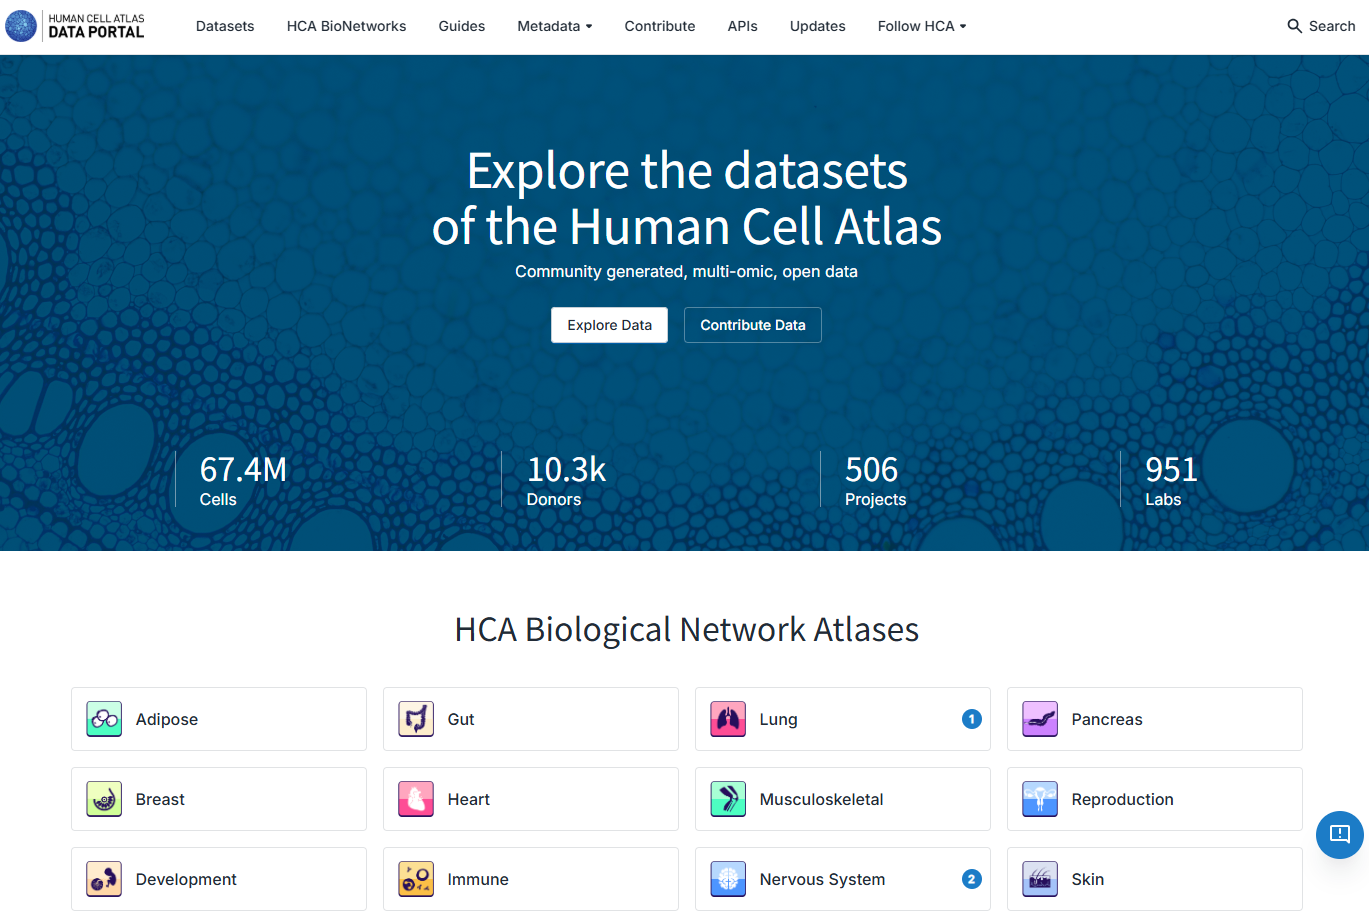The width and height of the screenshot is (1369, 923).
Task: Open the Heart atlas icon
Action: point(416,799)
